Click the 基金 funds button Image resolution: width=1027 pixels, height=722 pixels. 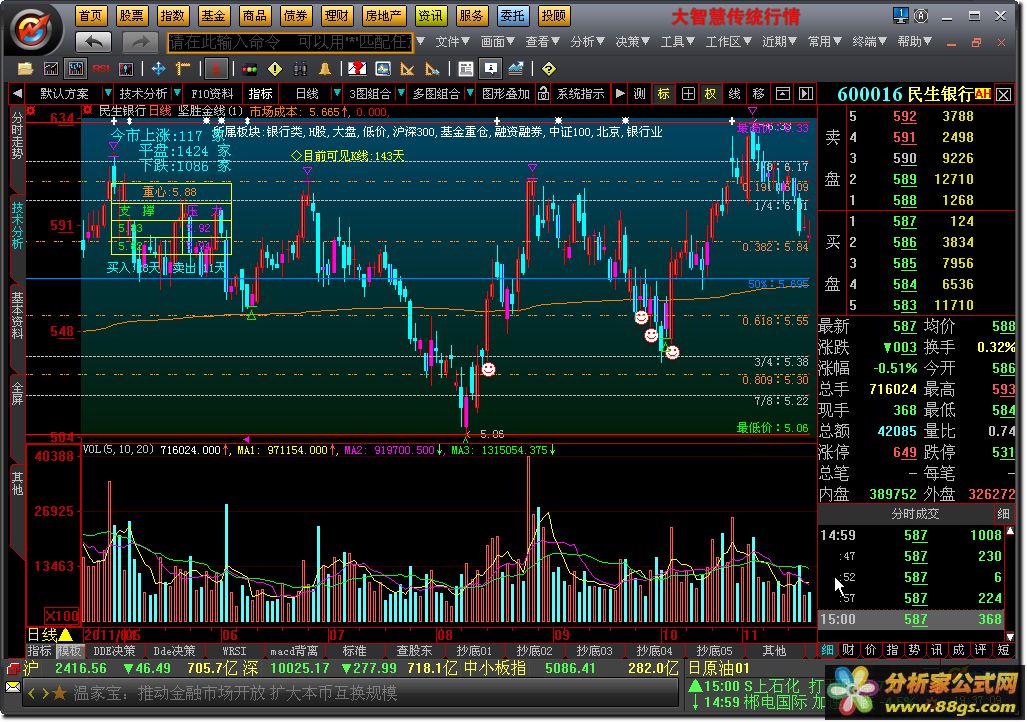pos(214,16)
